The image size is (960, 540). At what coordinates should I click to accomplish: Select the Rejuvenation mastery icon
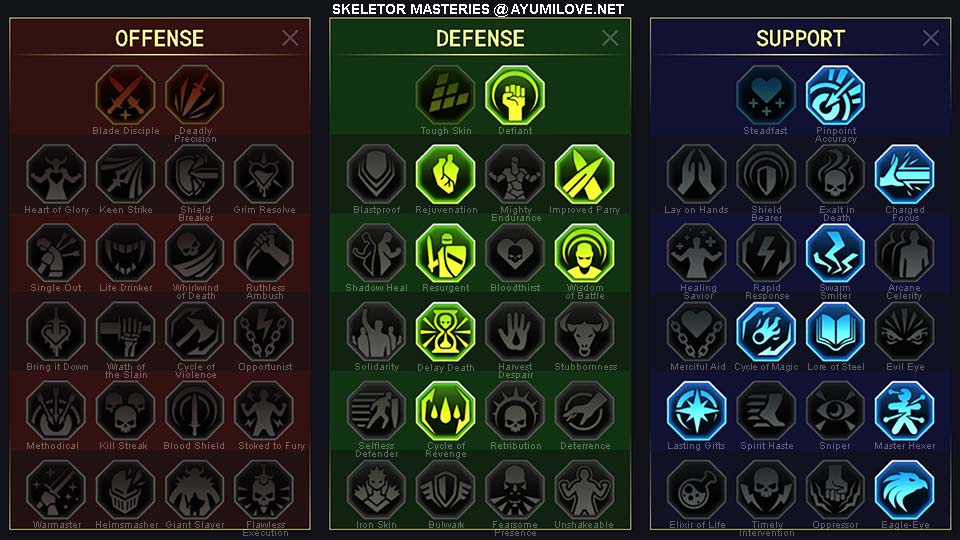[x=446, y=174]
